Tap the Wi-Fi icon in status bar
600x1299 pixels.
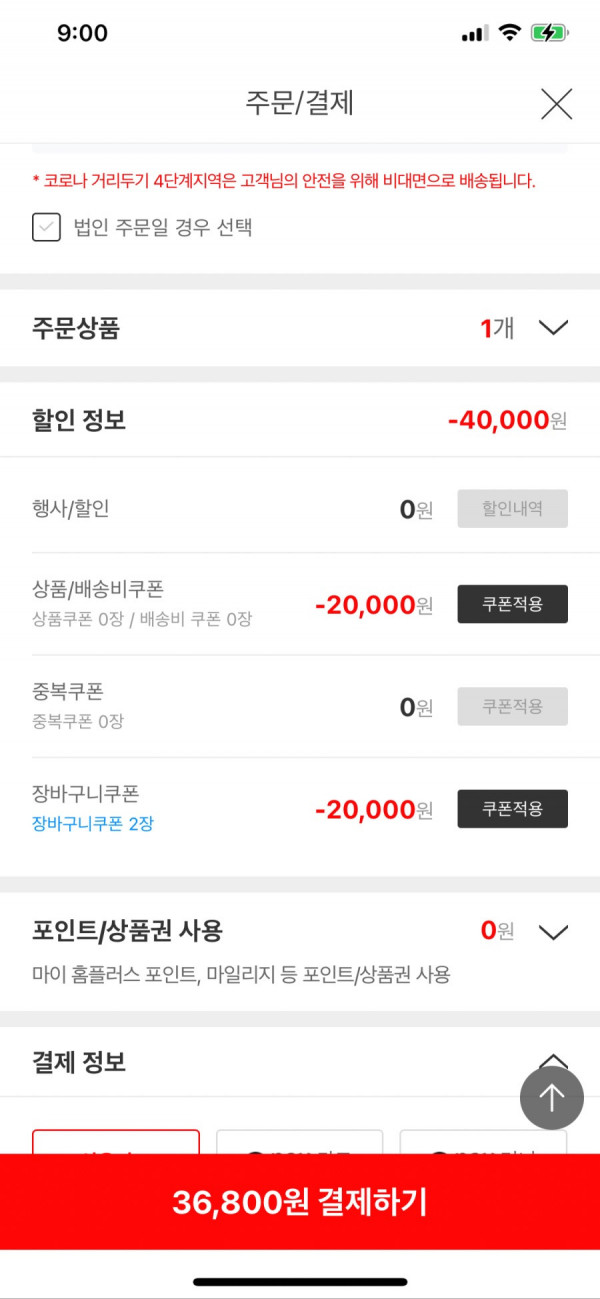tap(511, 33)
